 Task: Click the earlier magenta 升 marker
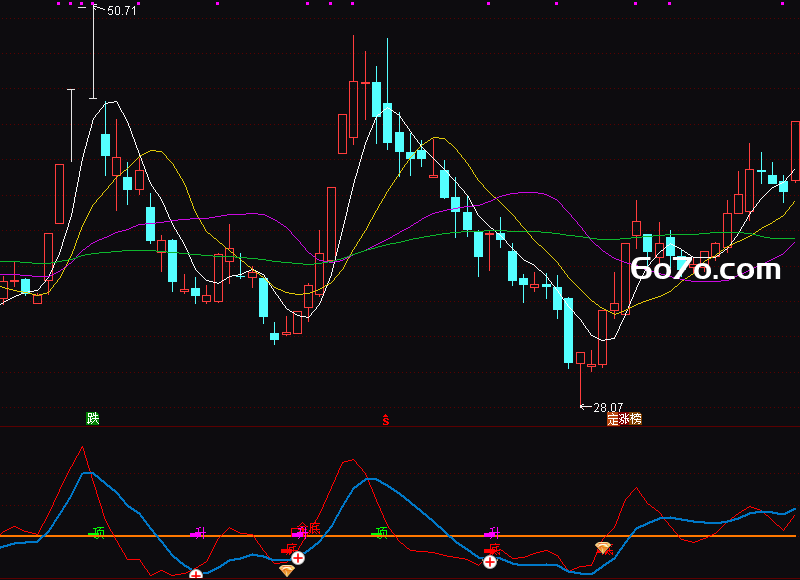[x=198, y=534]
